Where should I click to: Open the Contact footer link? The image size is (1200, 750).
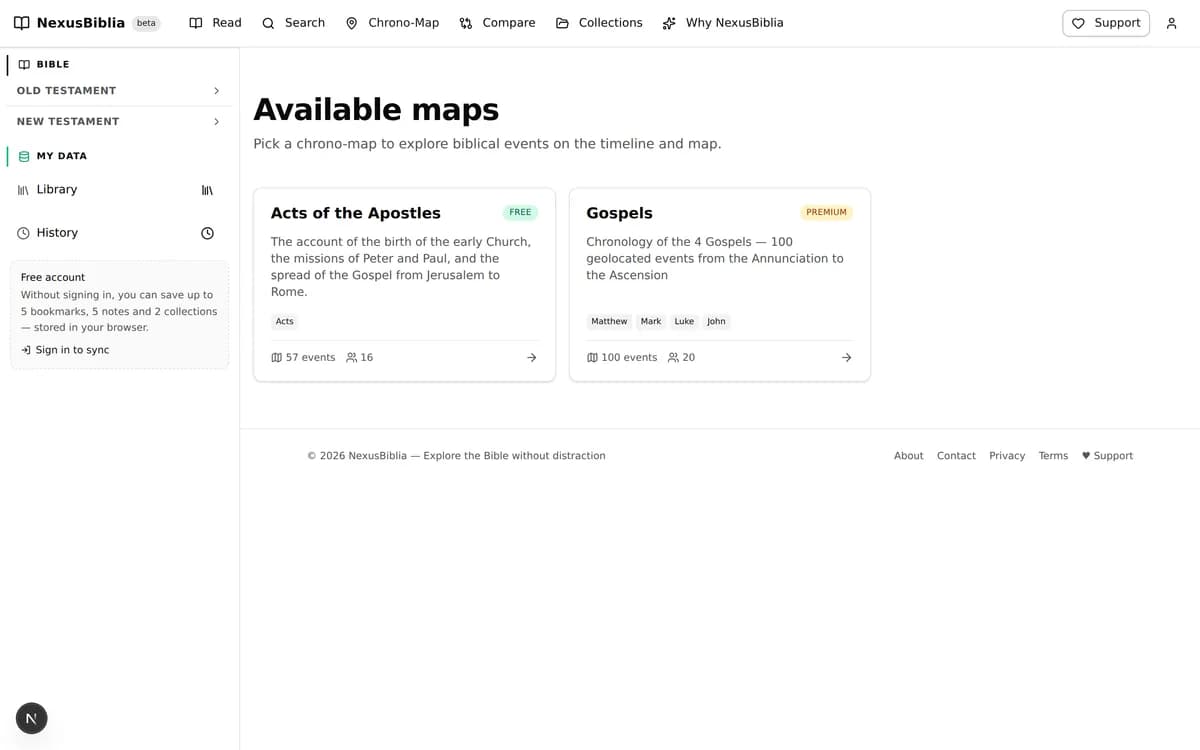click(x=956, y=456)
